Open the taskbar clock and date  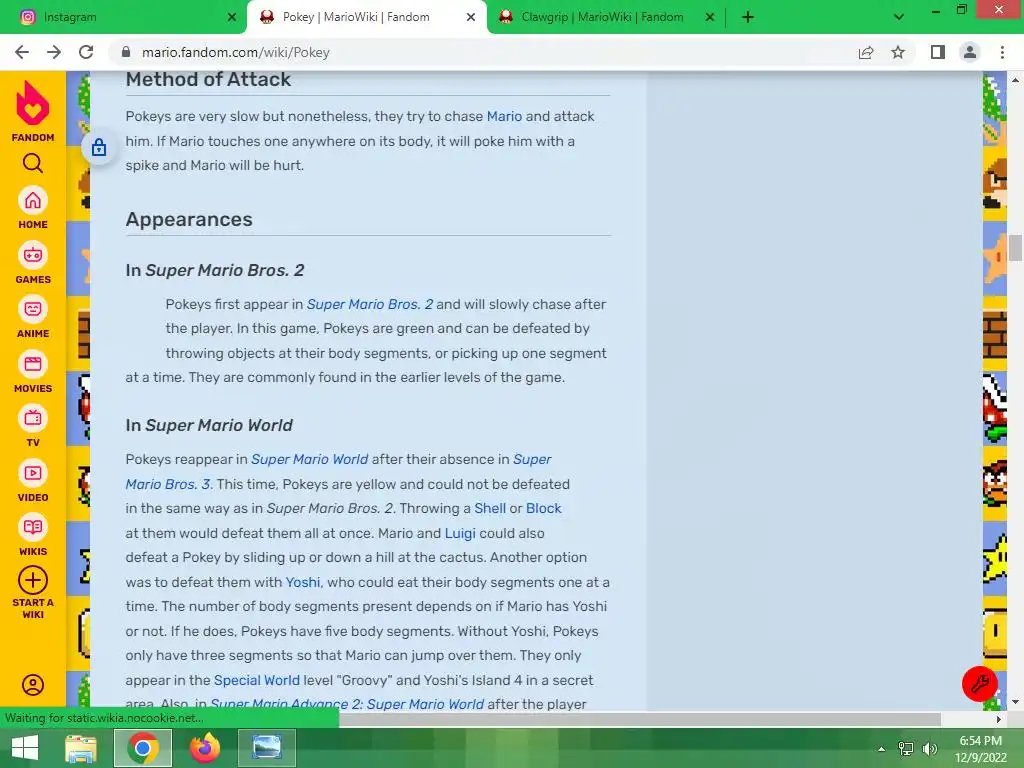[981, 749]
